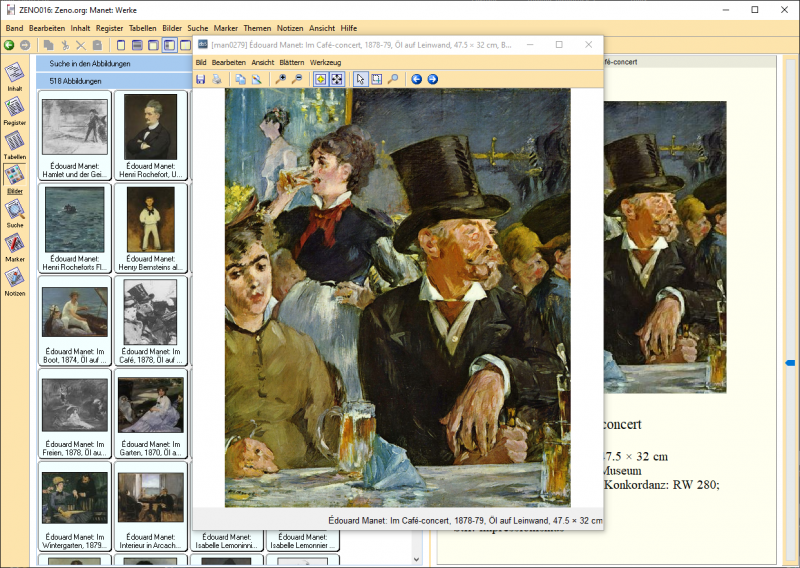This screenshot has height=568, width=800.
Task: Zoom in with the plus magnifier icon
Action: click(x=281, y=79)
